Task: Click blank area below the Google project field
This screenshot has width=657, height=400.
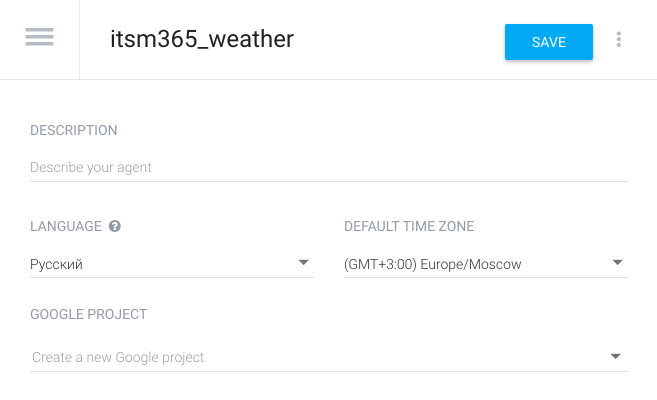Action: point(328,387)
